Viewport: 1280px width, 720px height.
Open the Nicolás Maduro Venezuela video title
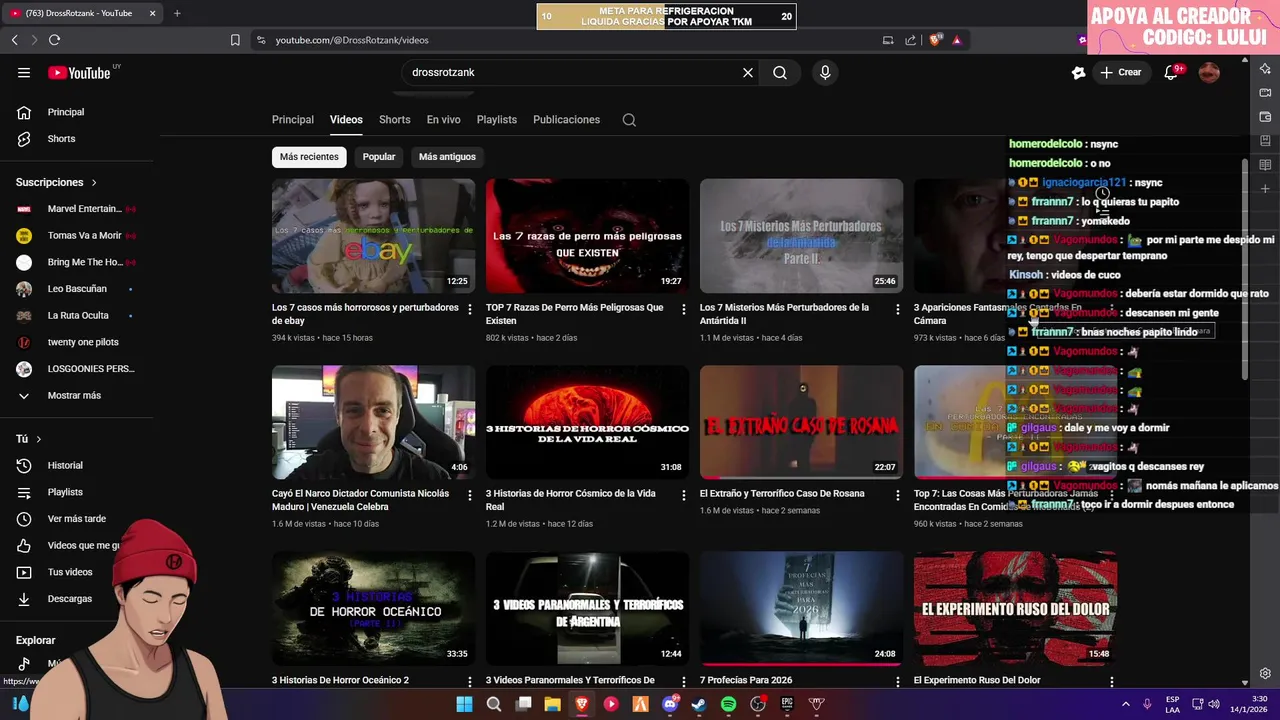[x=360, y=500]
